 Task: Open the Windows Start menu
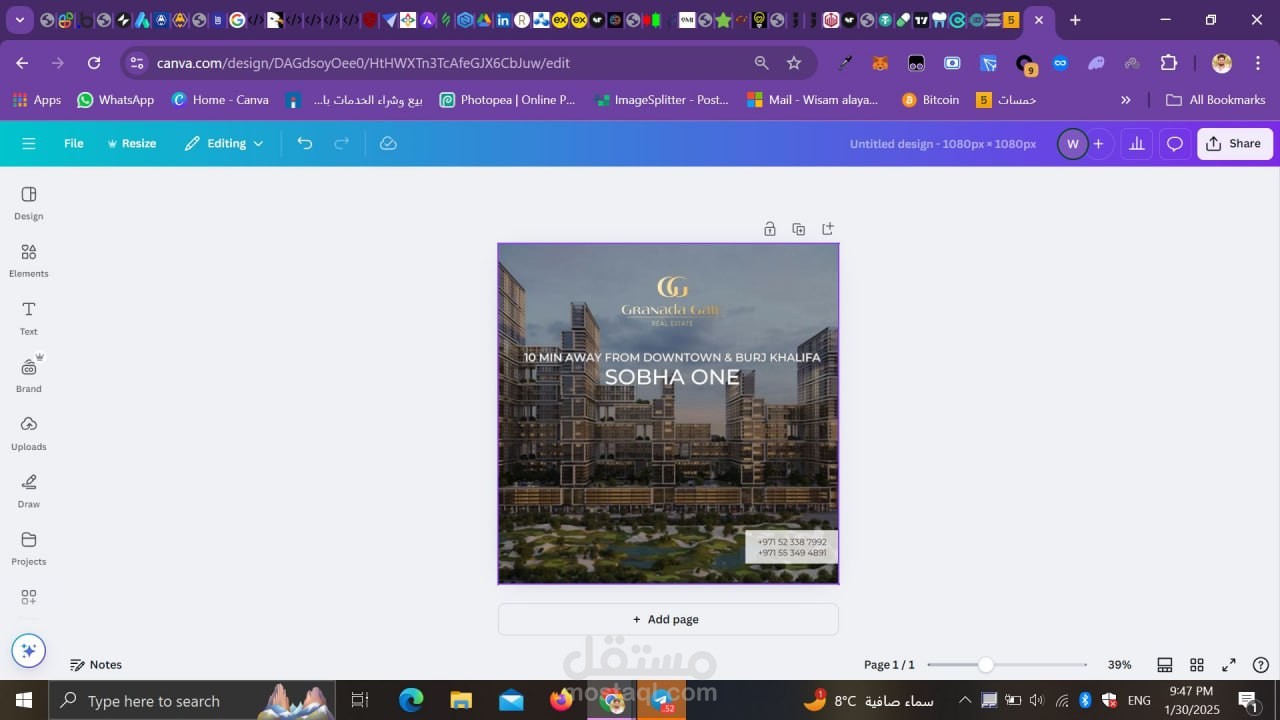24,700
